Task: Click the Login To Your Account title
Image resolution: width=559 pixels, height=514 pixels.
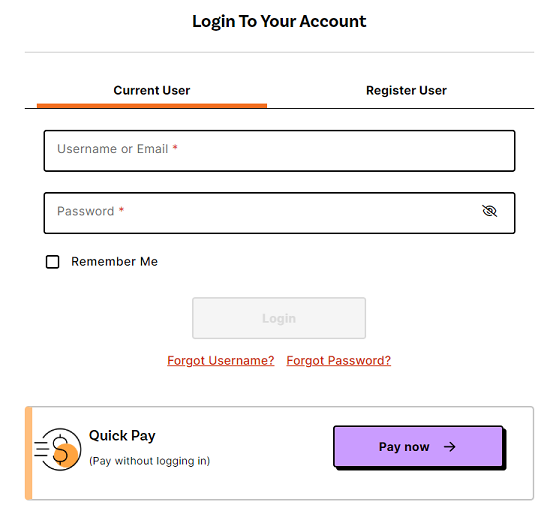Action: click(x=279, y=21)
